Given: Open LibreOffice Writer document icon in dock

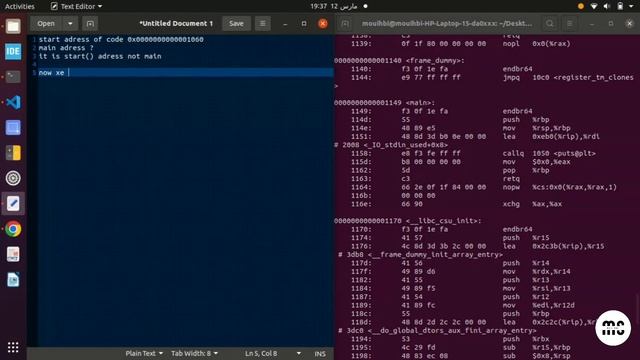Looking at the screenshot, I should (x=13, y=280).
